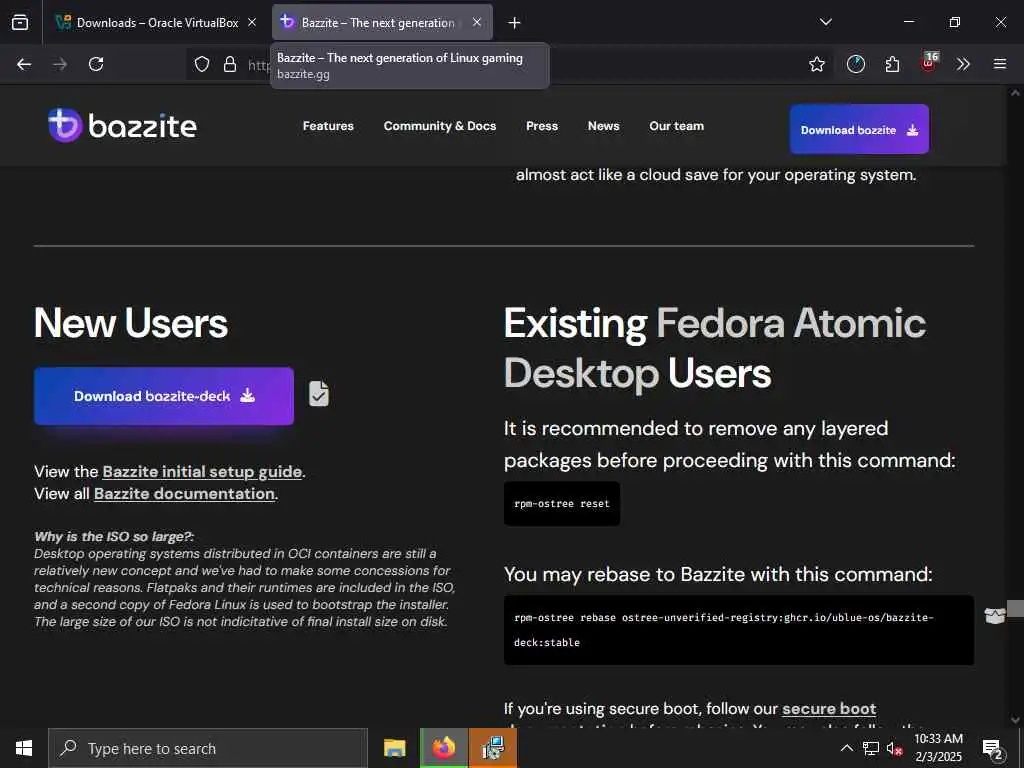The height and width of the screenshot is (768, 1024).
Task: Open the notification center icon
Action: [x=993, y=749]
